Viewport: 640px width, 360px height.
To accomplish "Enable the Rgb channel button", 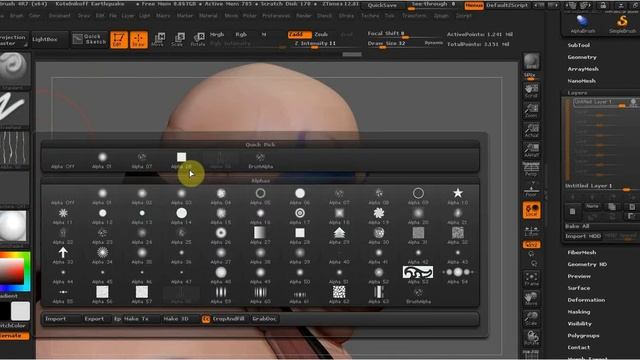I will [x=241, y=35].
